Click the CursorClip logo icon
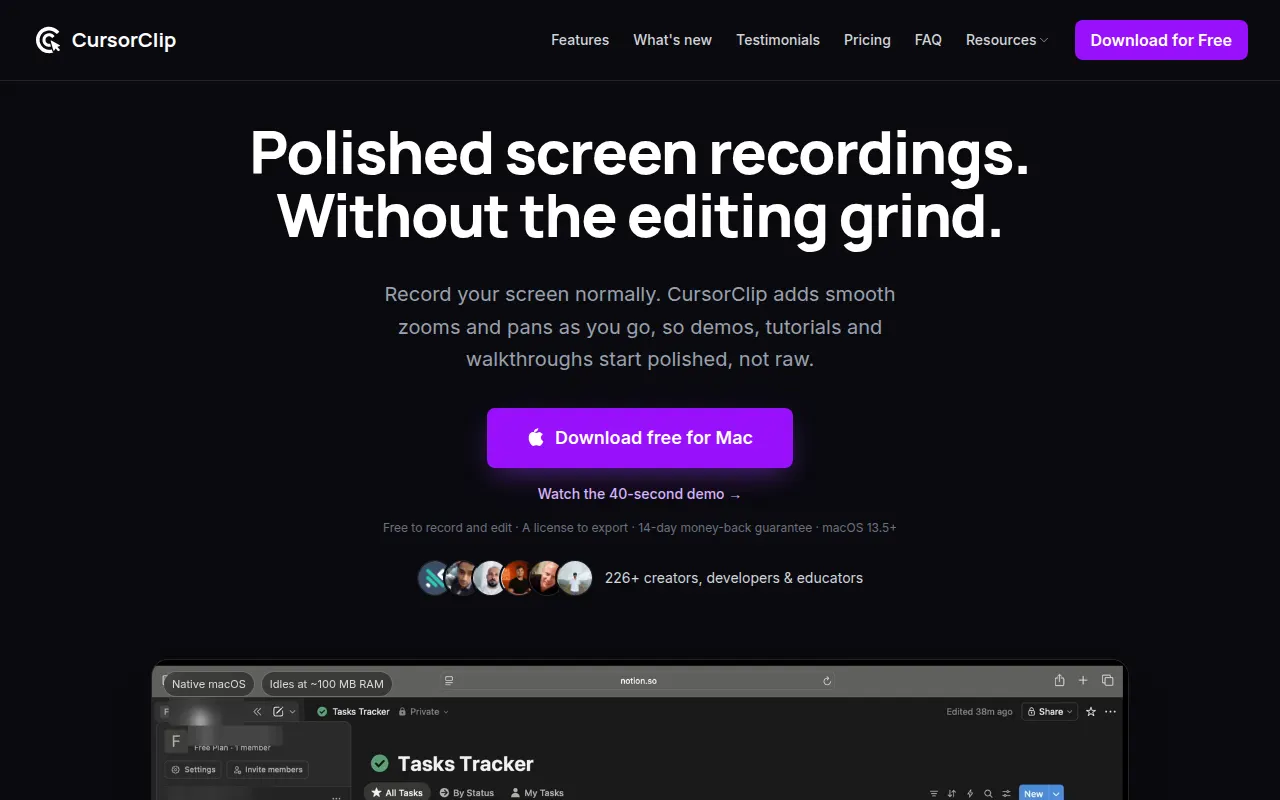 click(48, 40)
